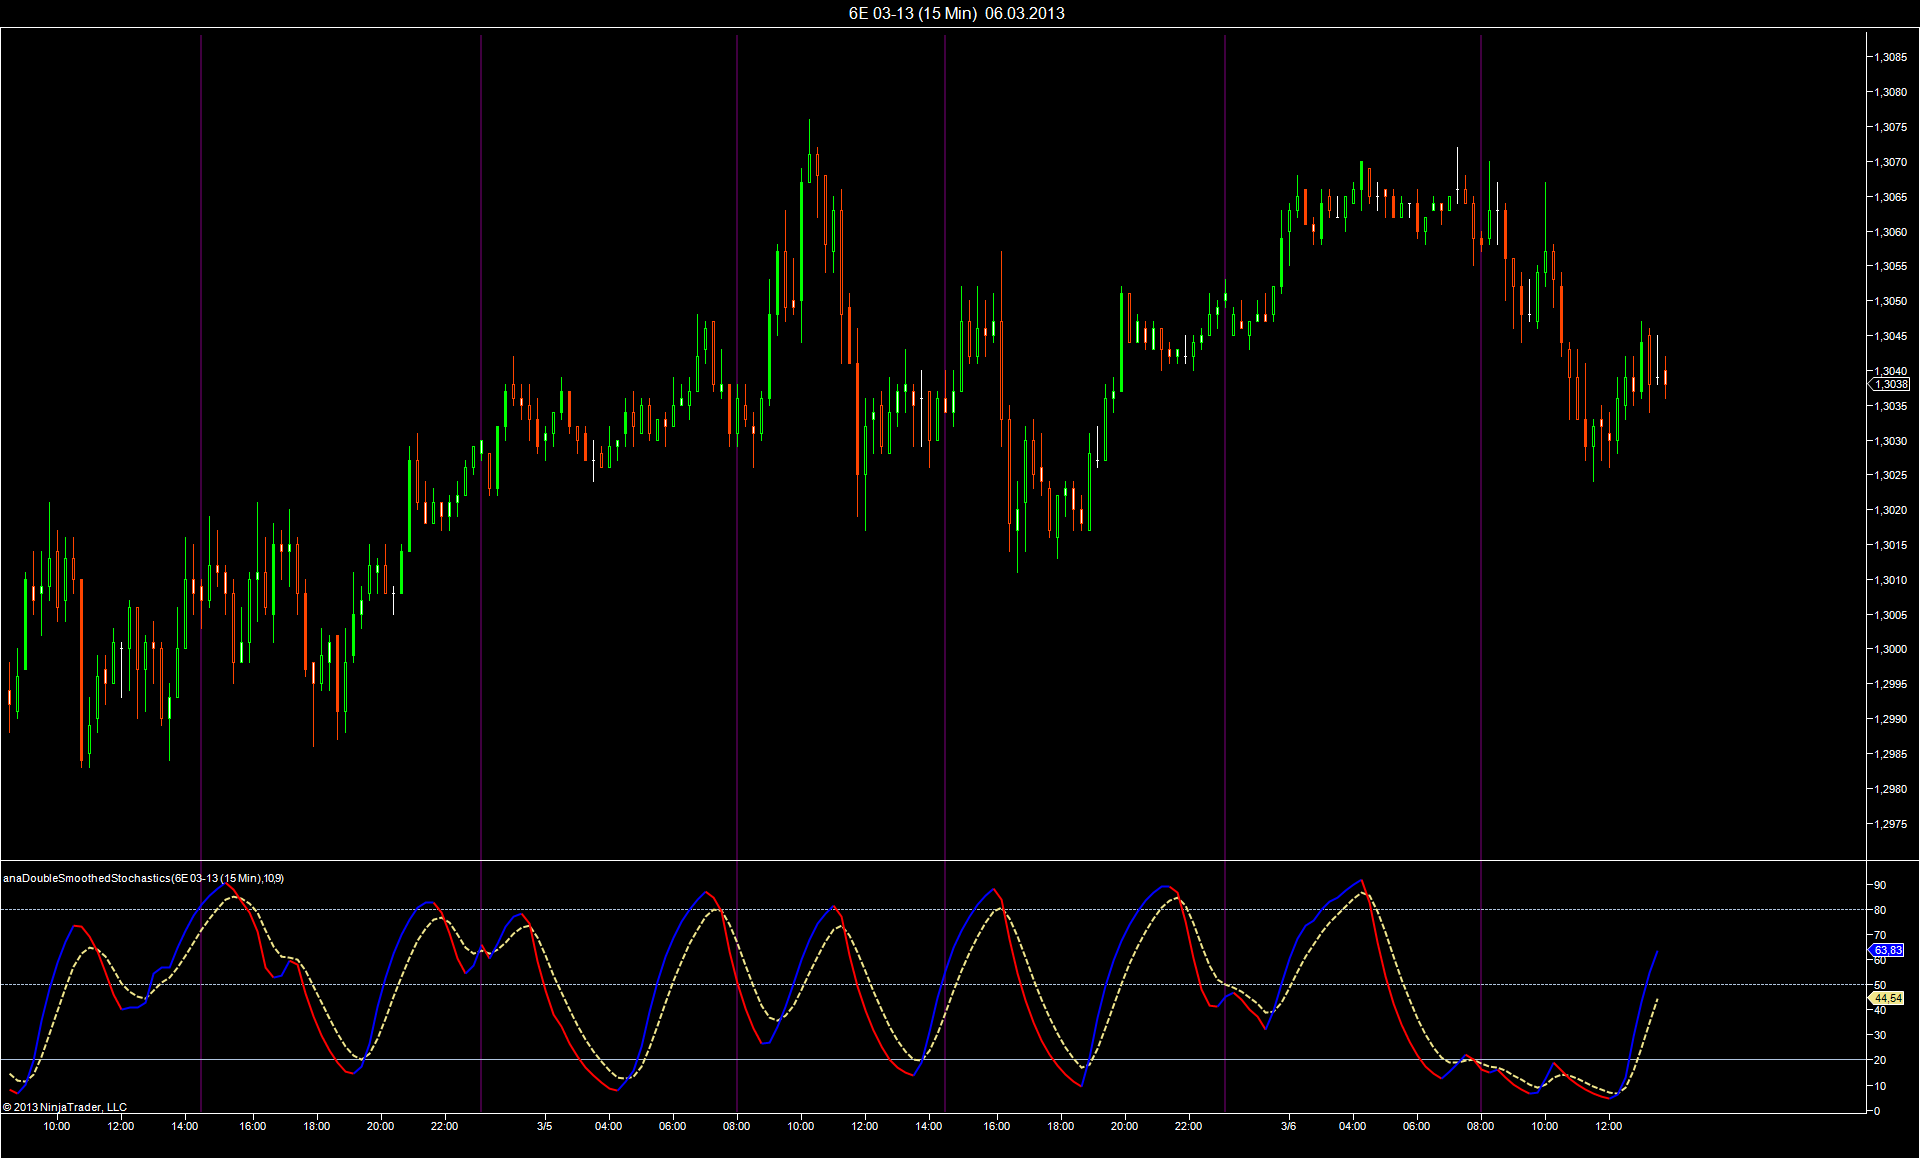Click the 1,2990 price scale label
The height and width of the screenshot is (1159, 1920).
[x=1891, y=719]
